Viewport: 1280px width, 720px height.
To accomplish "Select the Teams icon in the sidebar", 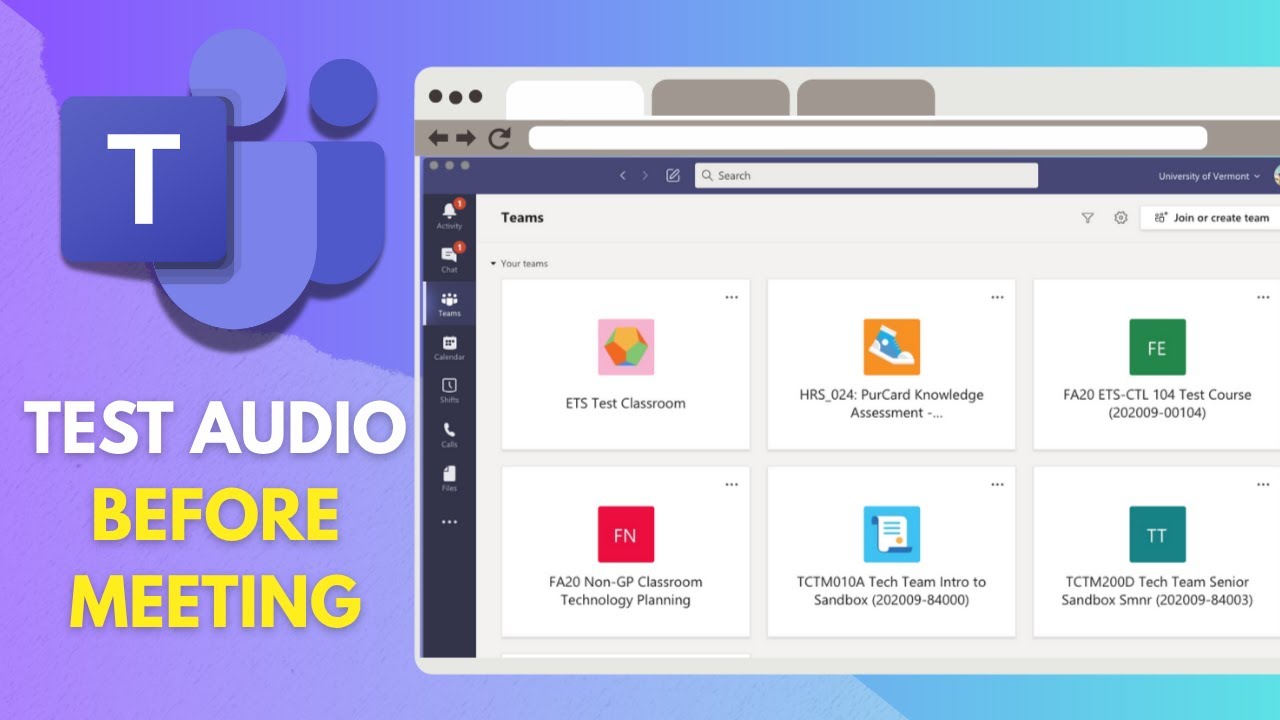I will [x=449, y=303].
